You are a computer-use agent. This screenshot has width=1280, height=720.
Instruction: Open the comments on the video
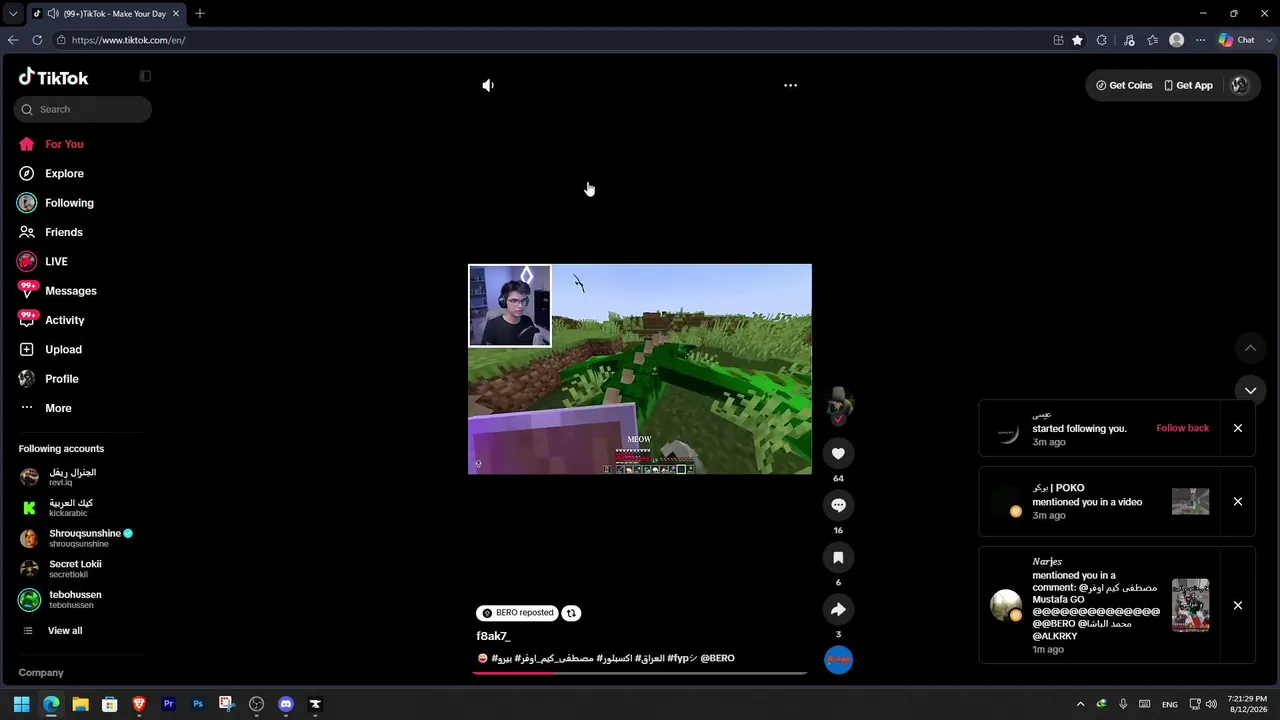(x=838, y=506)
